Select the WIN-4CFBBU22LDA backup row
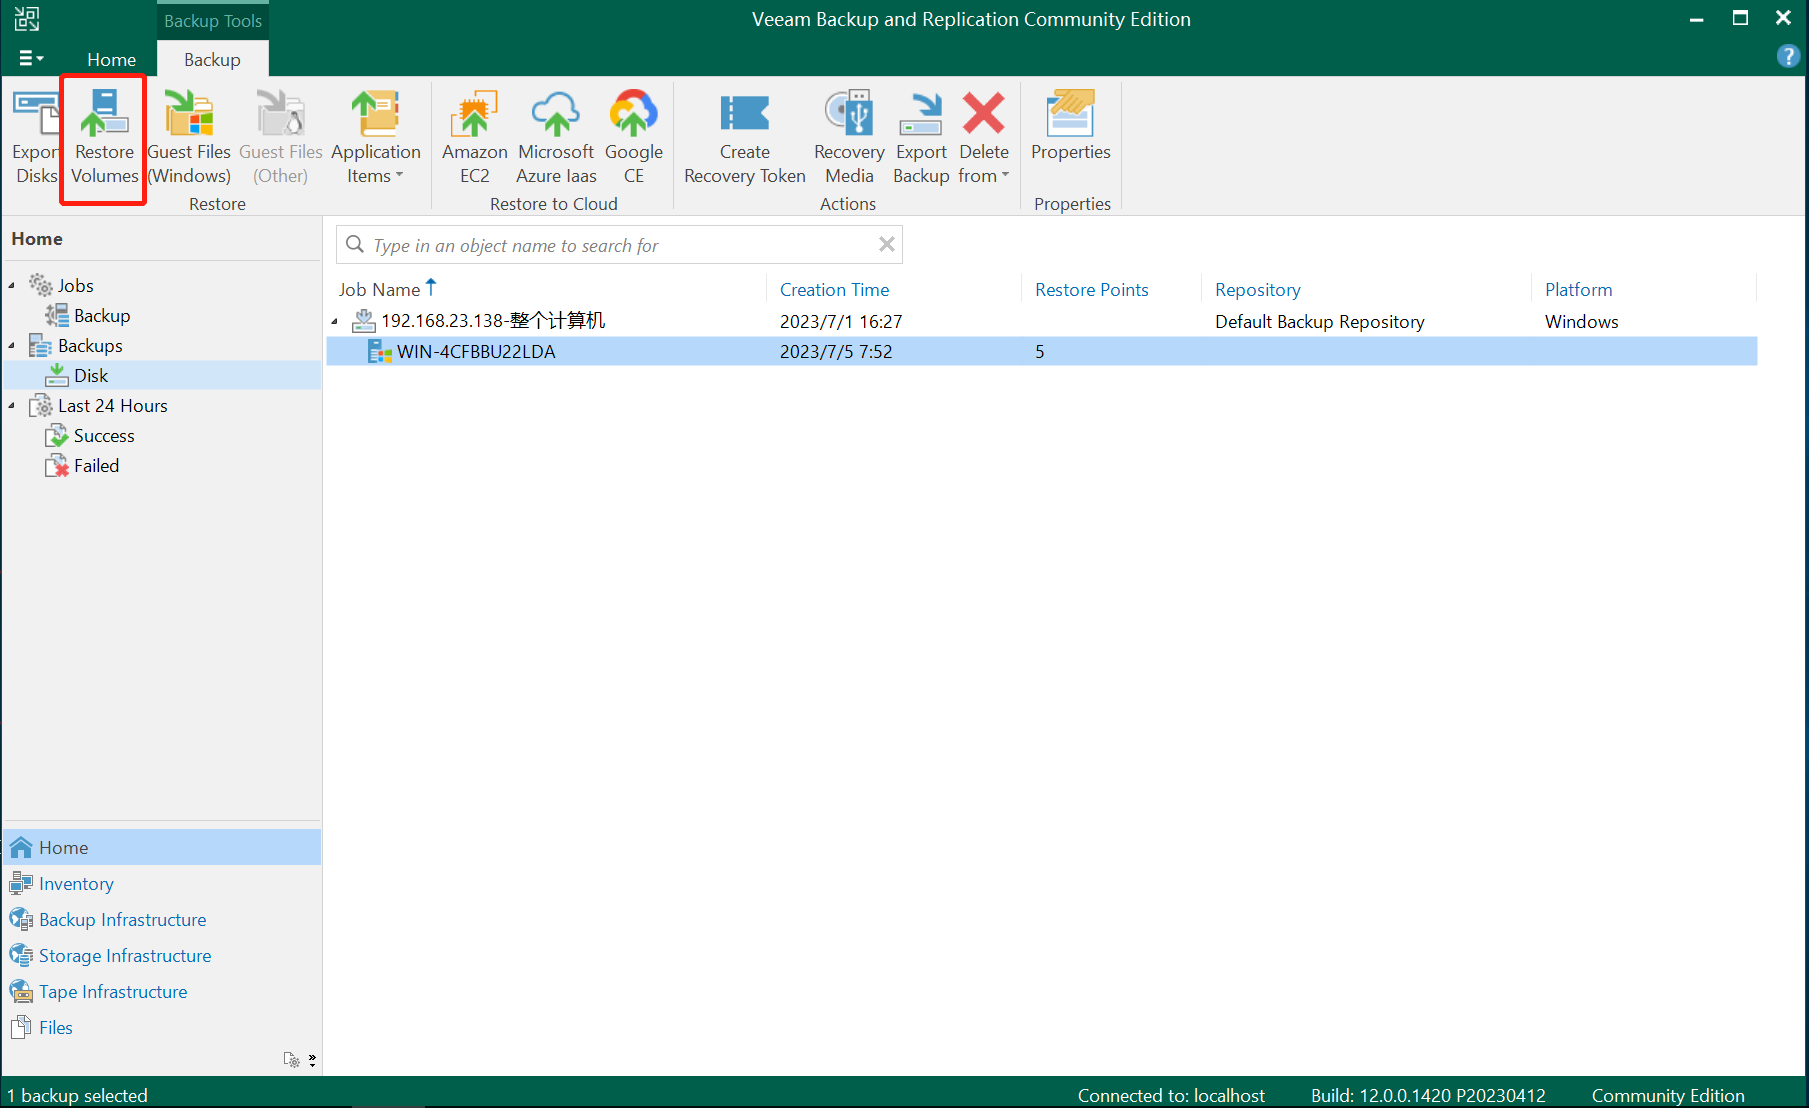 [x=1041, y=351]
